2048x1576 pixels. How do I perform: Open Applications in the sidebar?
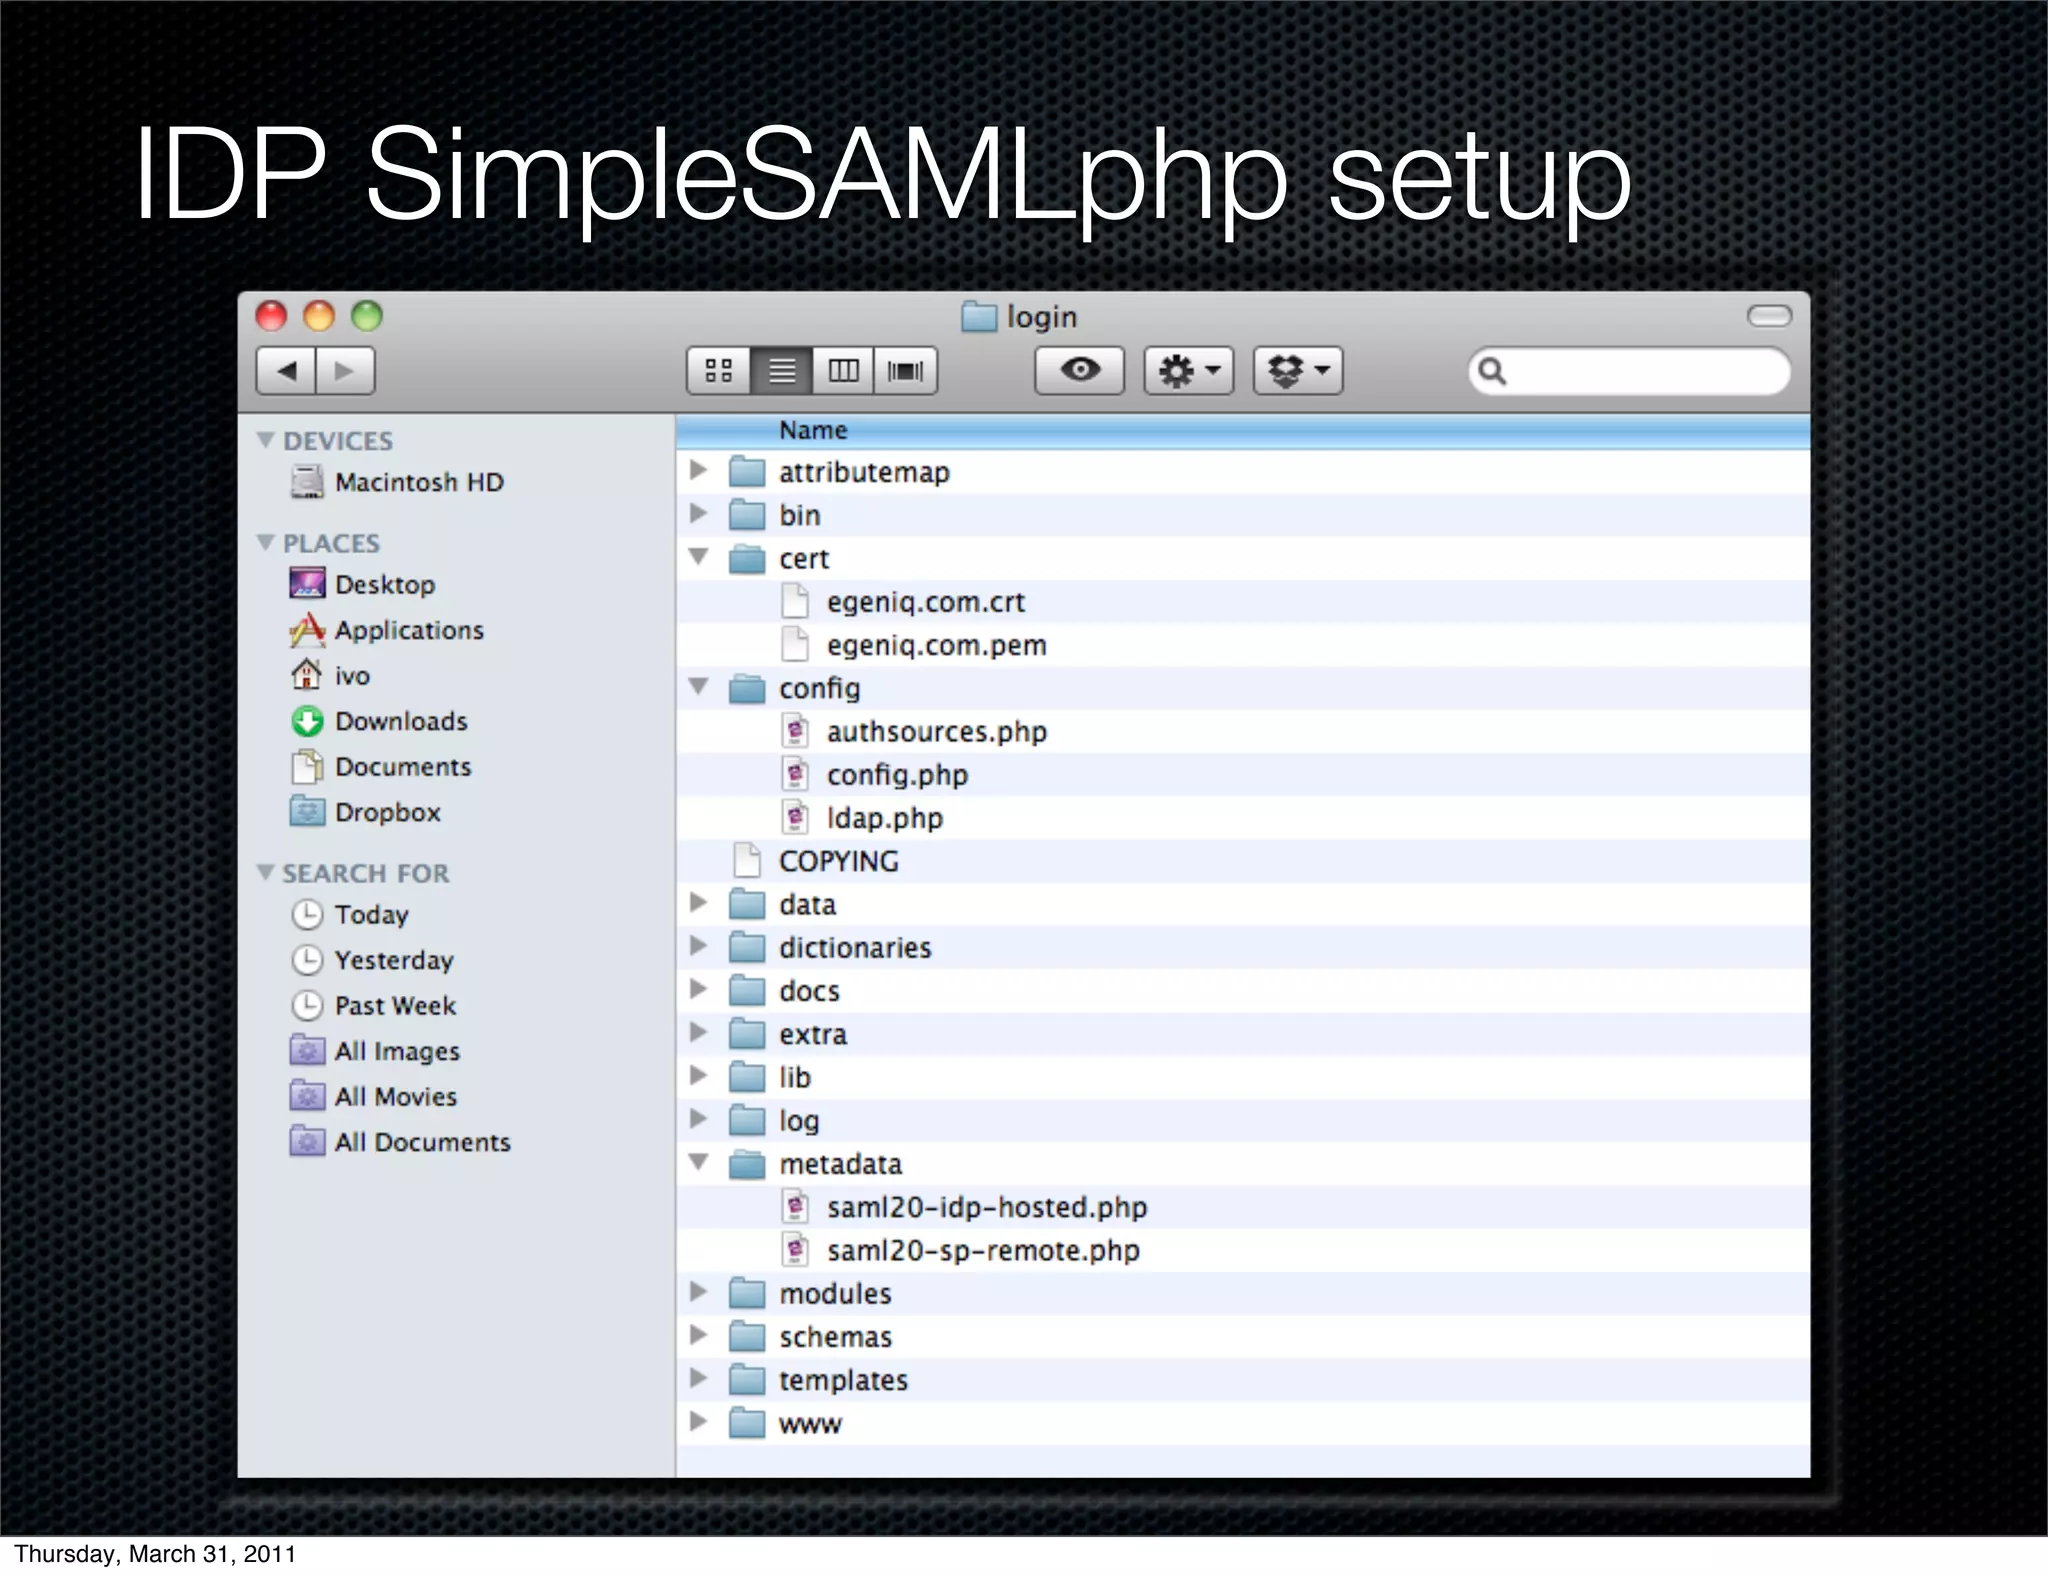[x=387, y=630]
